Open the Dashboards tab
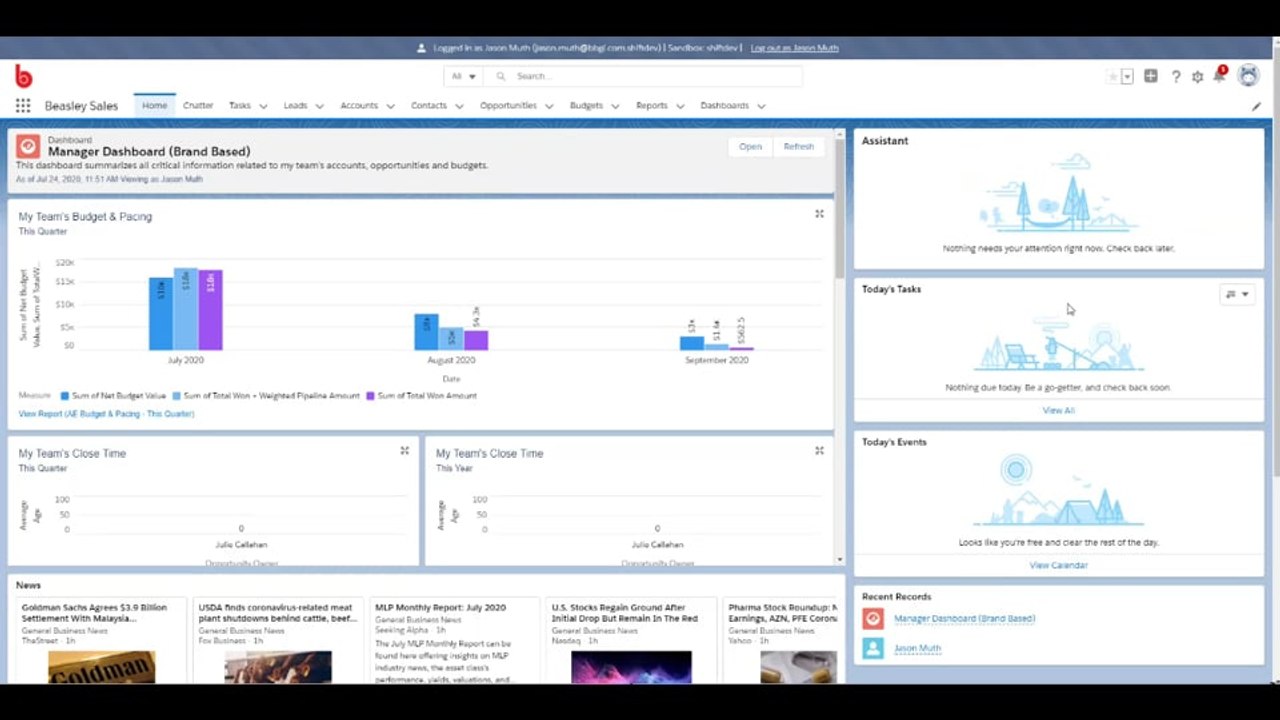The width and height of the screenshot is (1280, 720). [x=724, y=106]
